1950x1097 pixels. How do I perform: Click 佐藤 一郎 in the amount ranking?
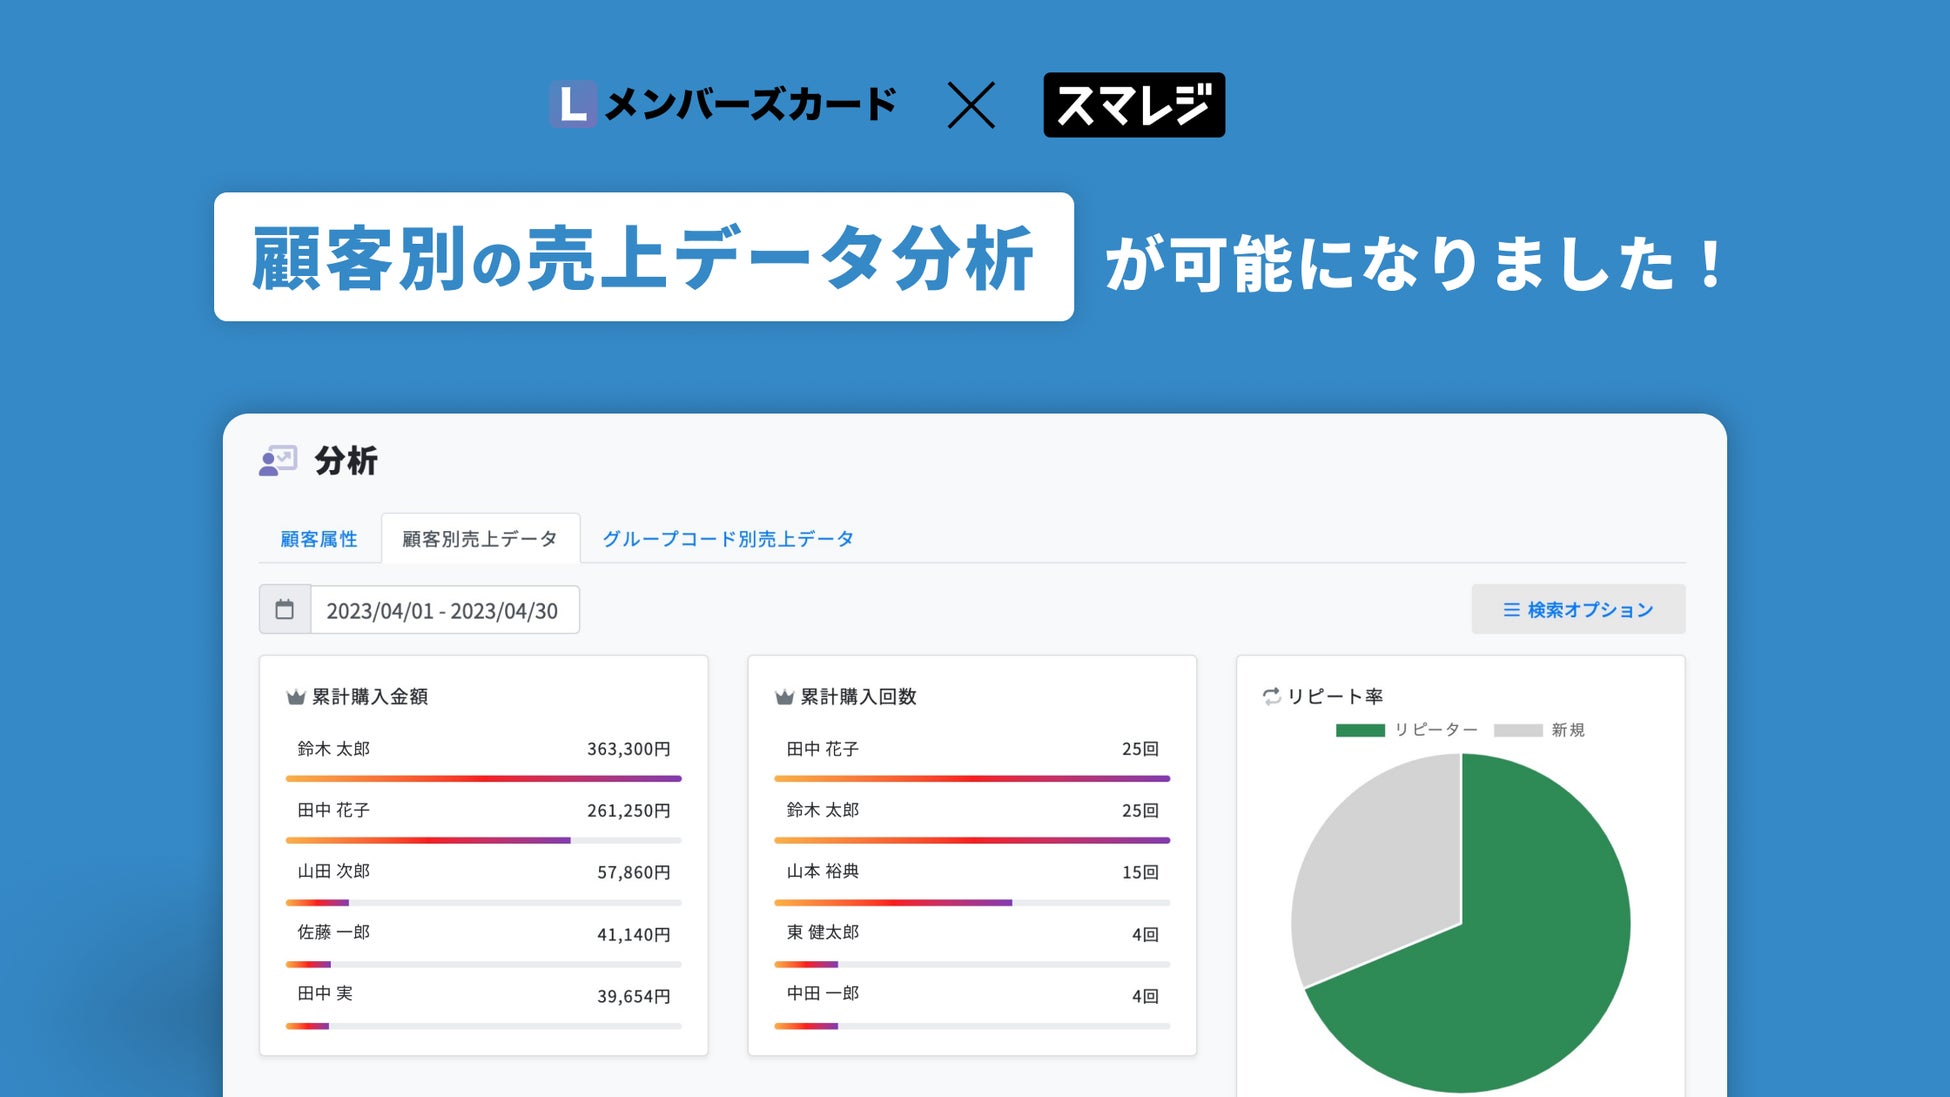(334, 932)
